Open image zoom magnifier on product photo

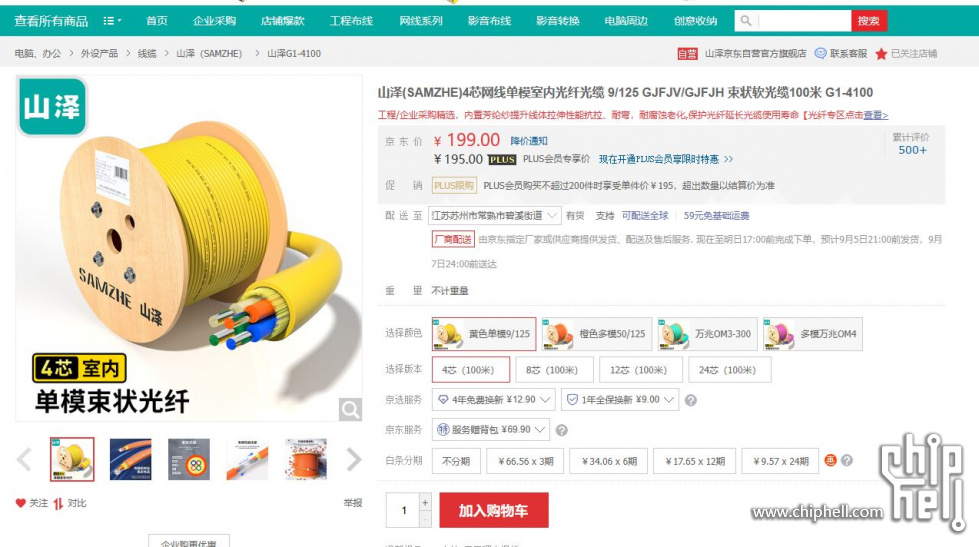point(350,410)
